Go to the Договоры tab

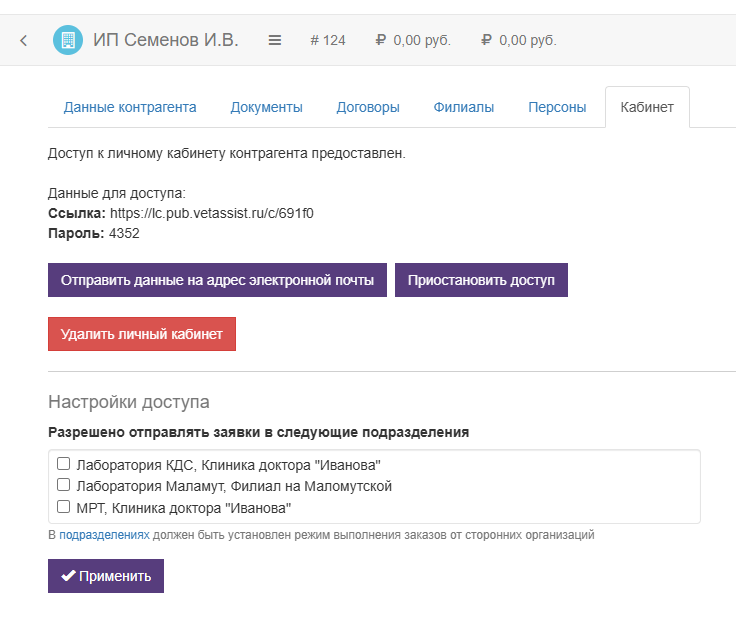pyautogui.click(x=368, y=108)
